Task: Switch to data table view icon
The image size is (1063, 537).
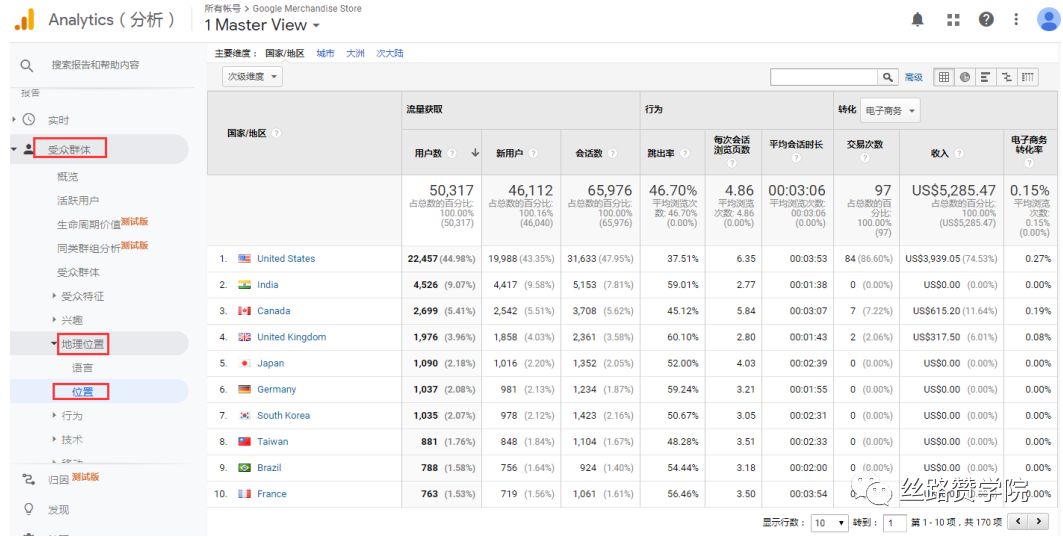Action: 943,77
